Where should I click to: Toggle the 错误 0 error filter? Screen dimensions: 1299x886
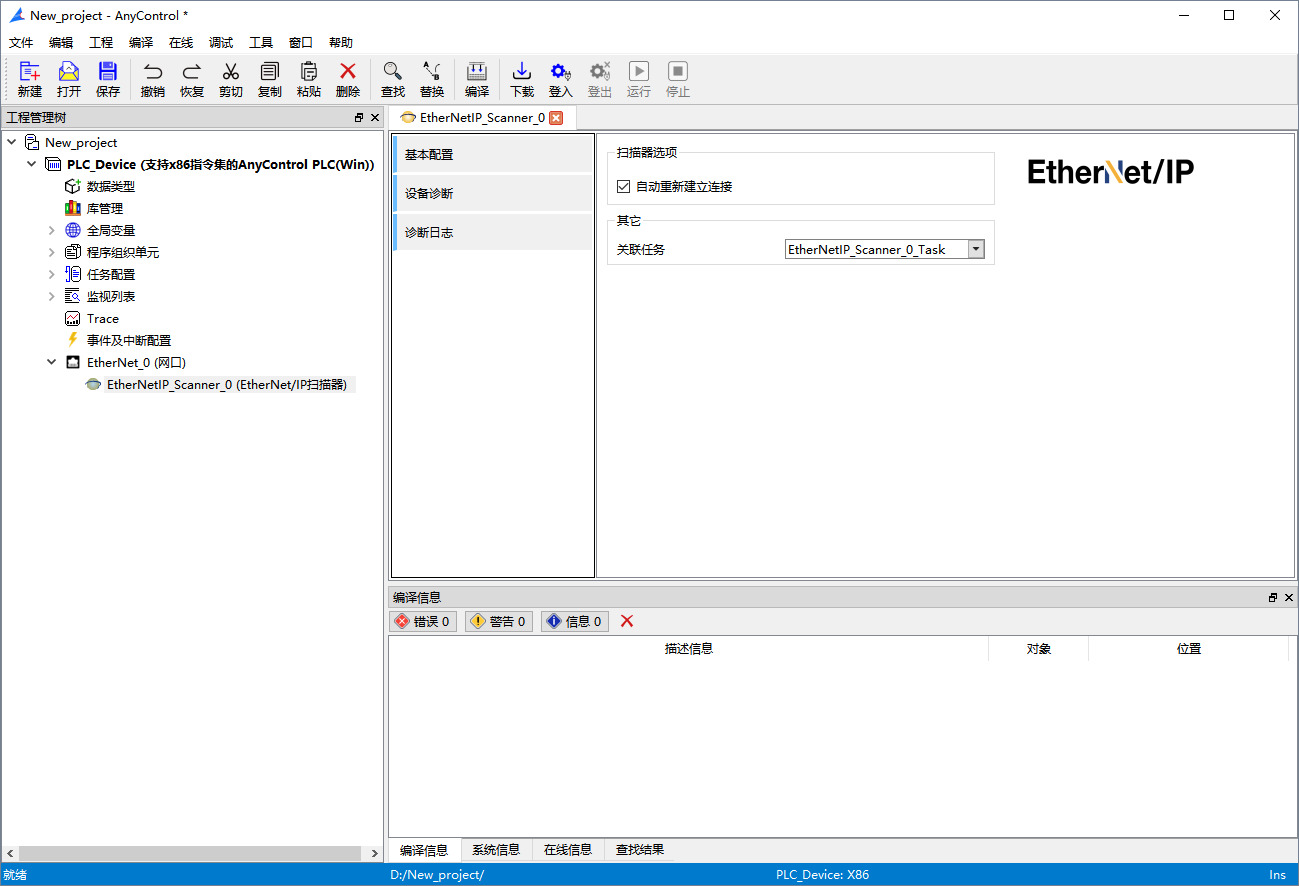(423, 621)
